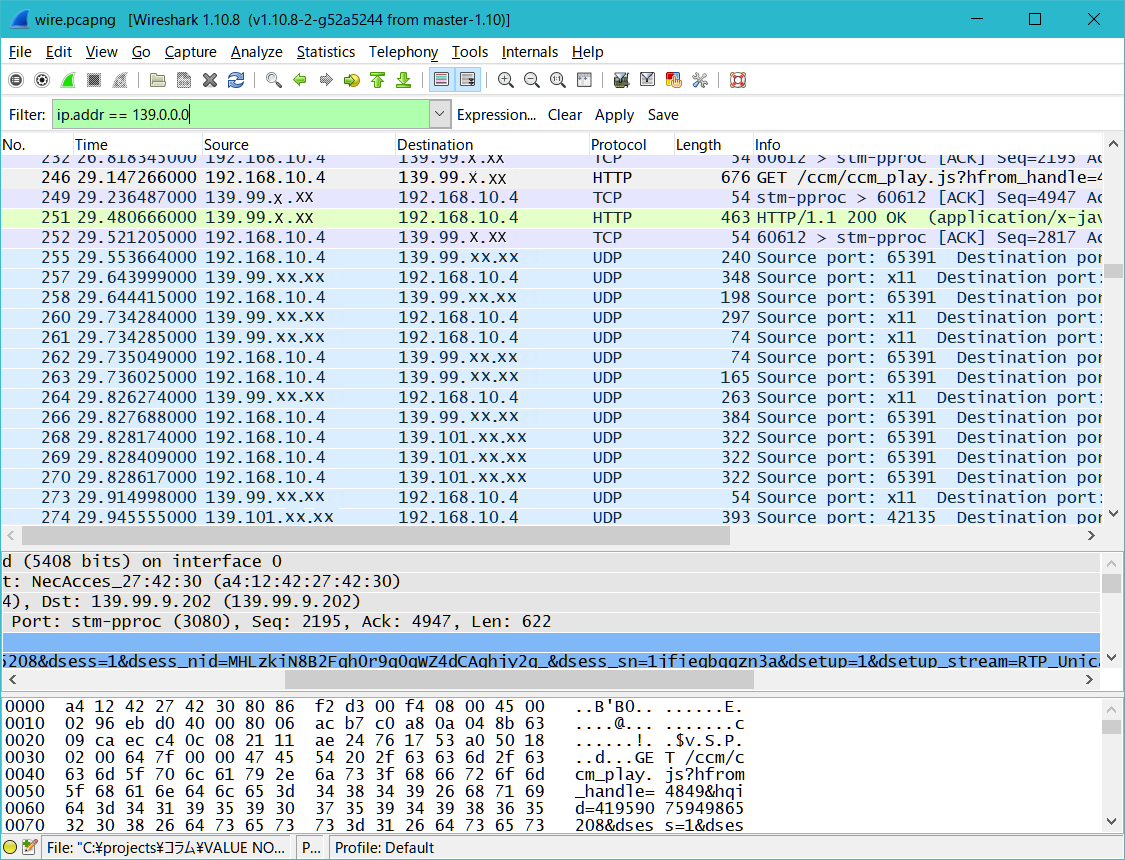Screen dimensions: 1125x860
Task: Restart the current live capture
Action: [x=120, y=80]
